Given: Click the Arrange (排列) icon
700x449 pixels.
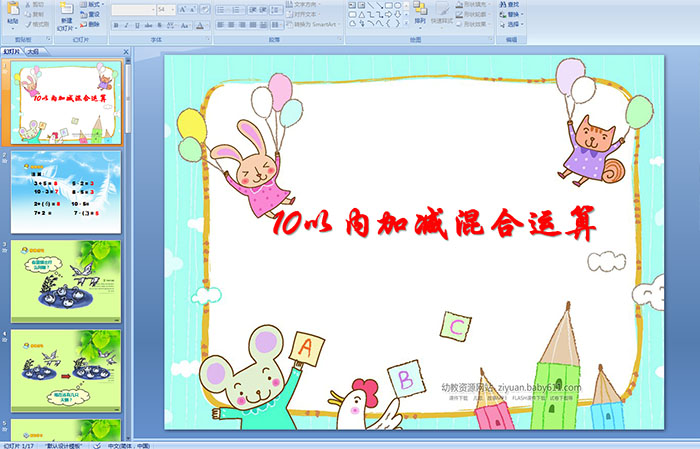Looking at the screenshot, I should pos(419,12).
